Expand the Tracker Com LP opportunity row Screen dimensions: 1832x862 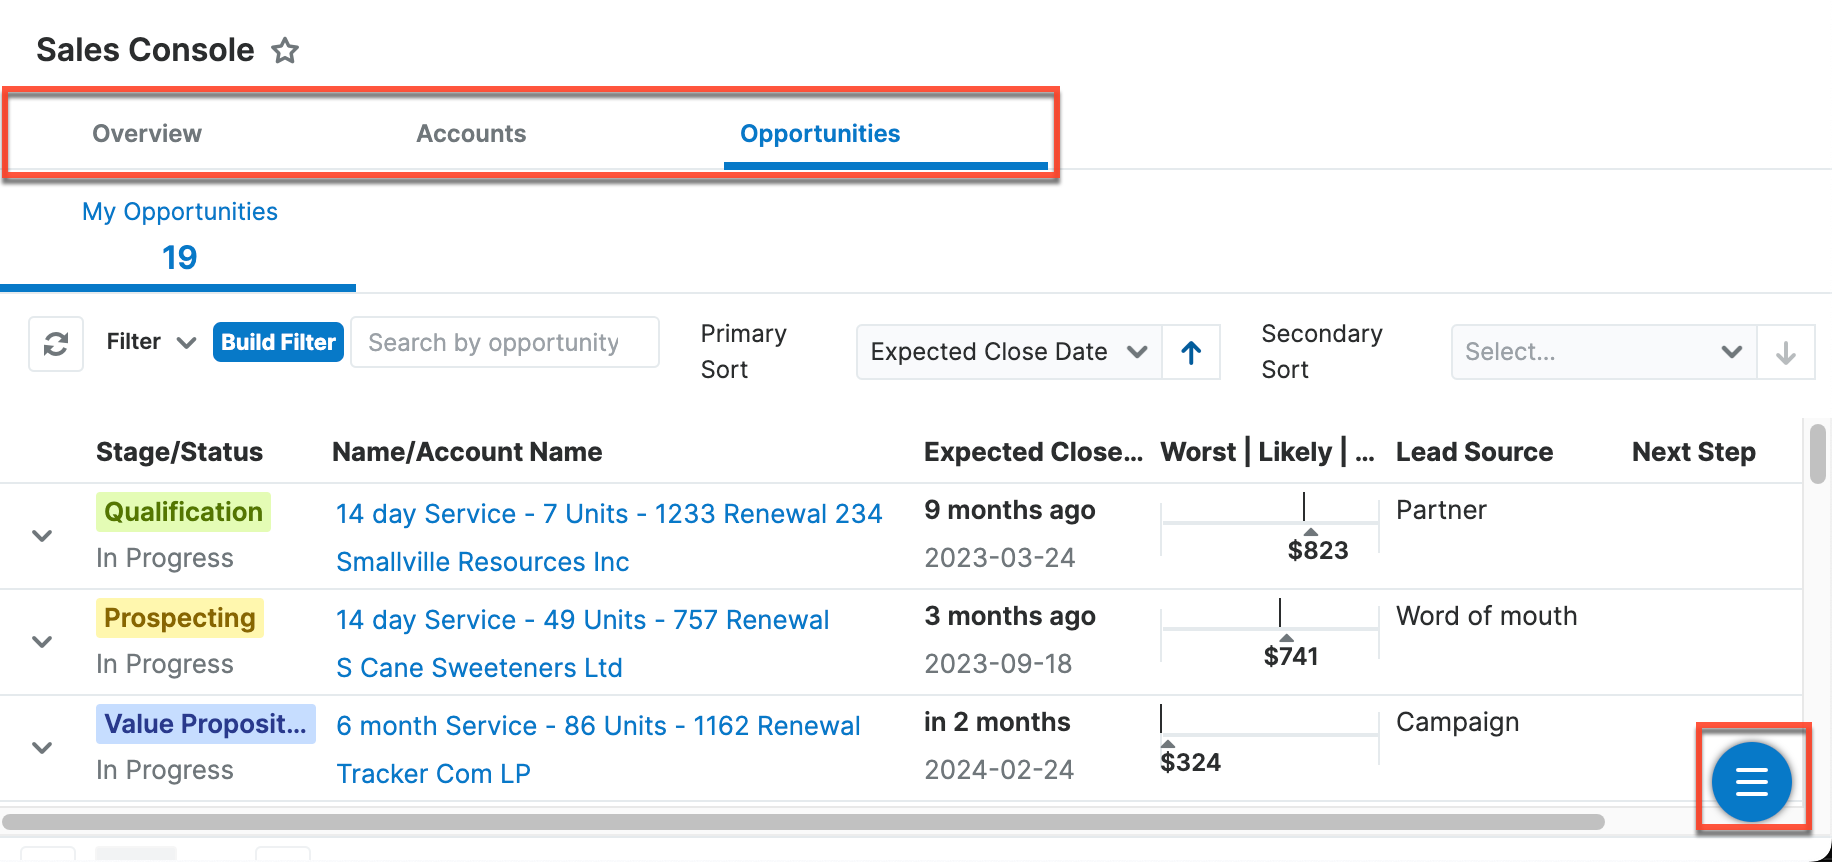pos(42,748)
